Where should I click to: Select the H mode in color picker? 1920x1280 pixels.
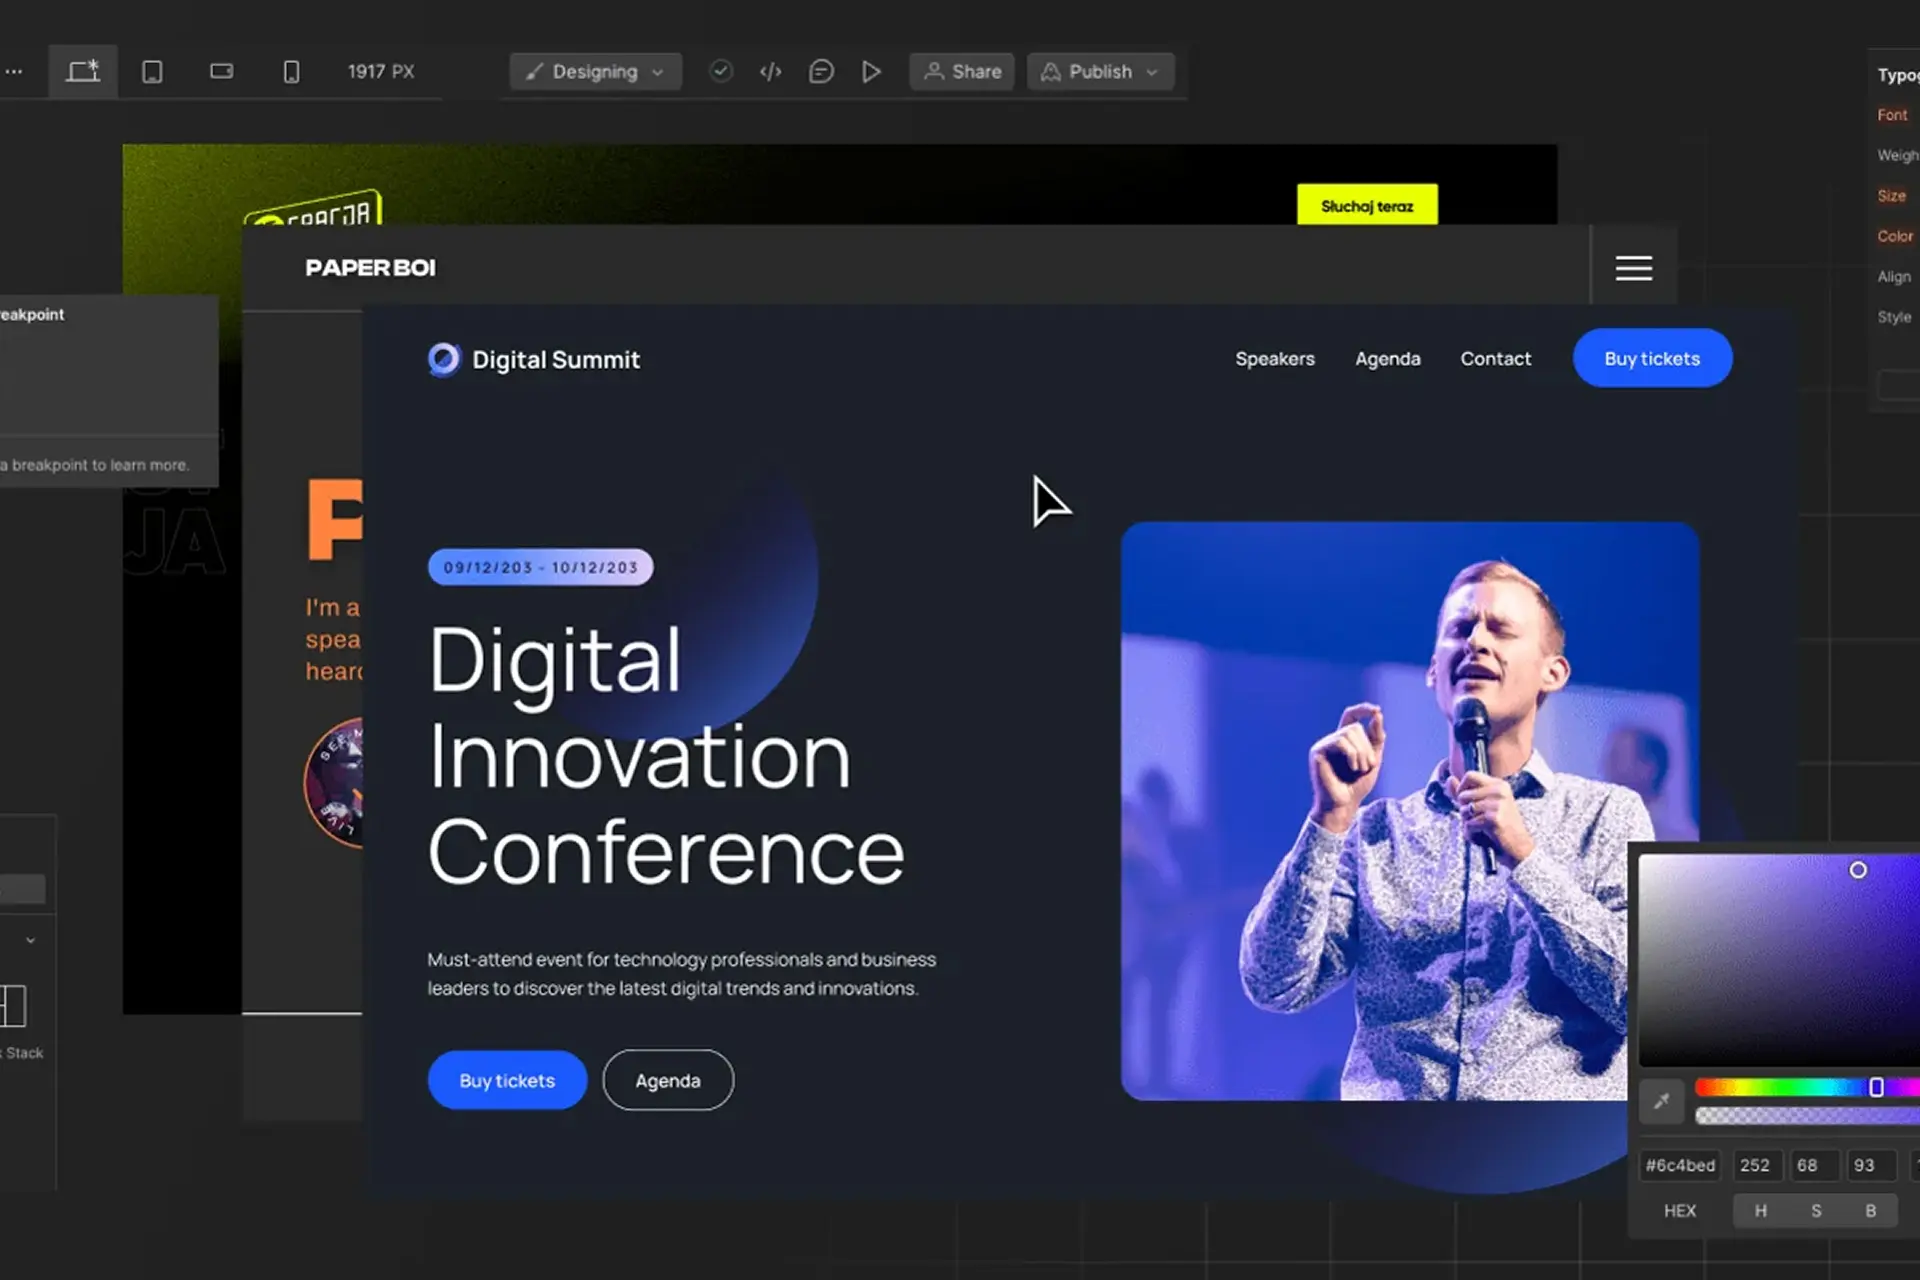click(1760, 1210)
